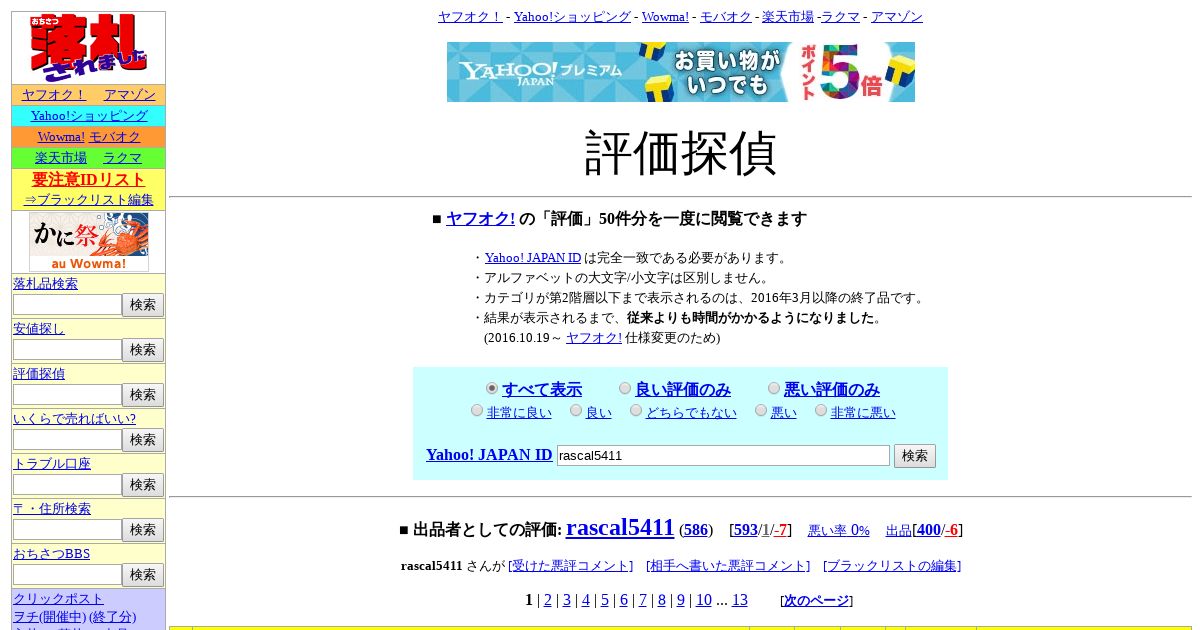Click the トラブル口座 sidebar link
The image size is (1200, 630).
click(x=52, y=464)
